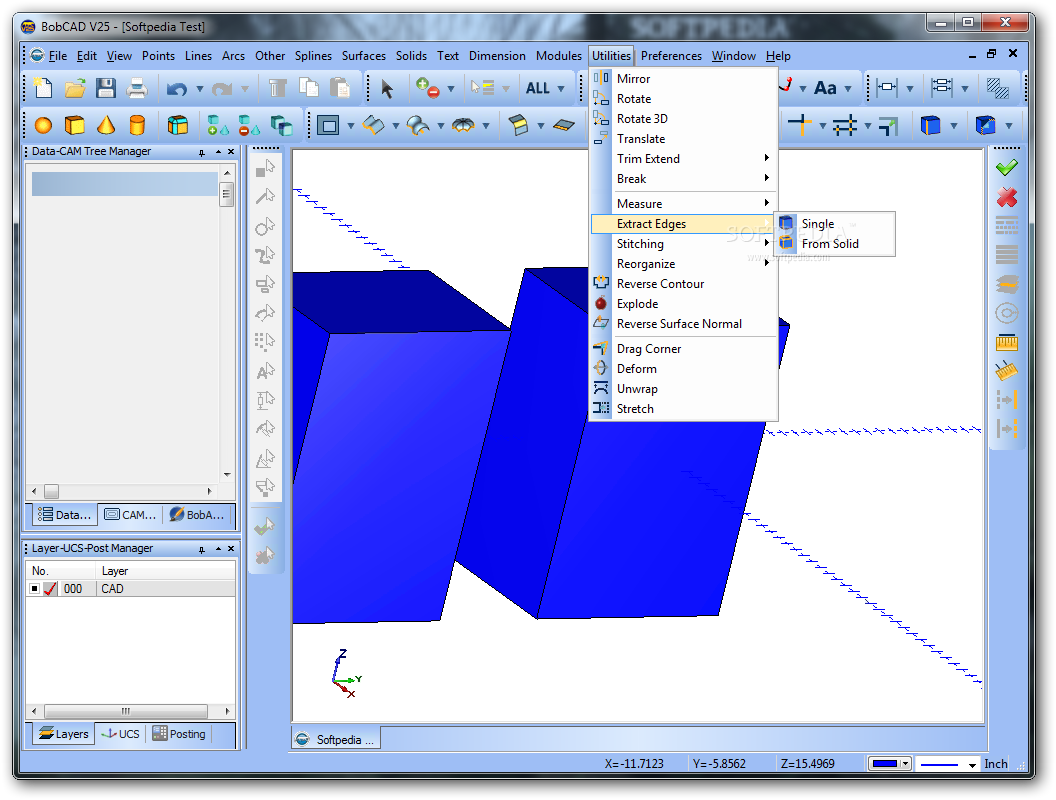Close the Data-CAM Tree Manager panel
This screenshot has height=800, width=1056.
pos(231,152)
